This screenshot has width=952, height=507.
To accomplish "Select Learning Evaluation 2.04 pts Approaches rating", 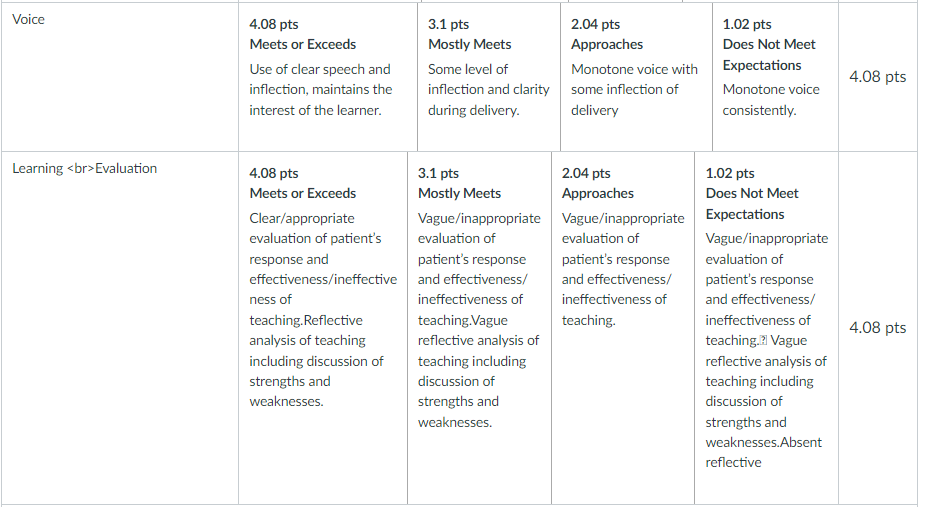I will pos(623,328).
